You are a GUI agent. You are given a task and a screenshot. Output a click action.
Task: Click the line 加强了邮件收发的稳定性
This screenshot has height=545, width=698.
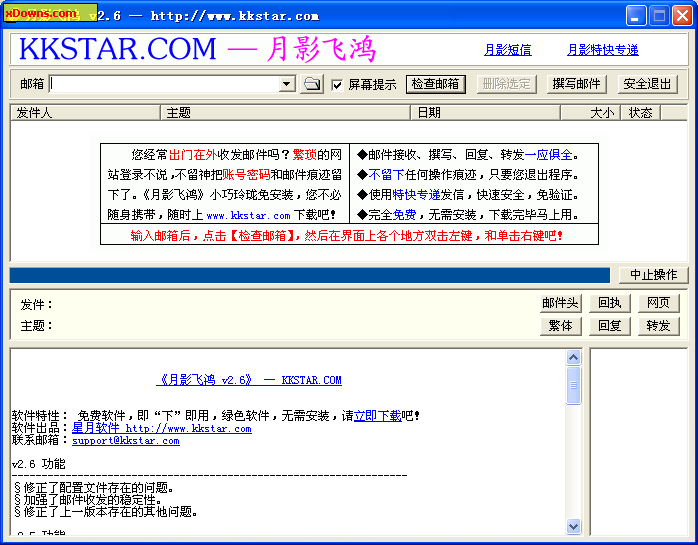pyautogui.click(x=88, y=500)
